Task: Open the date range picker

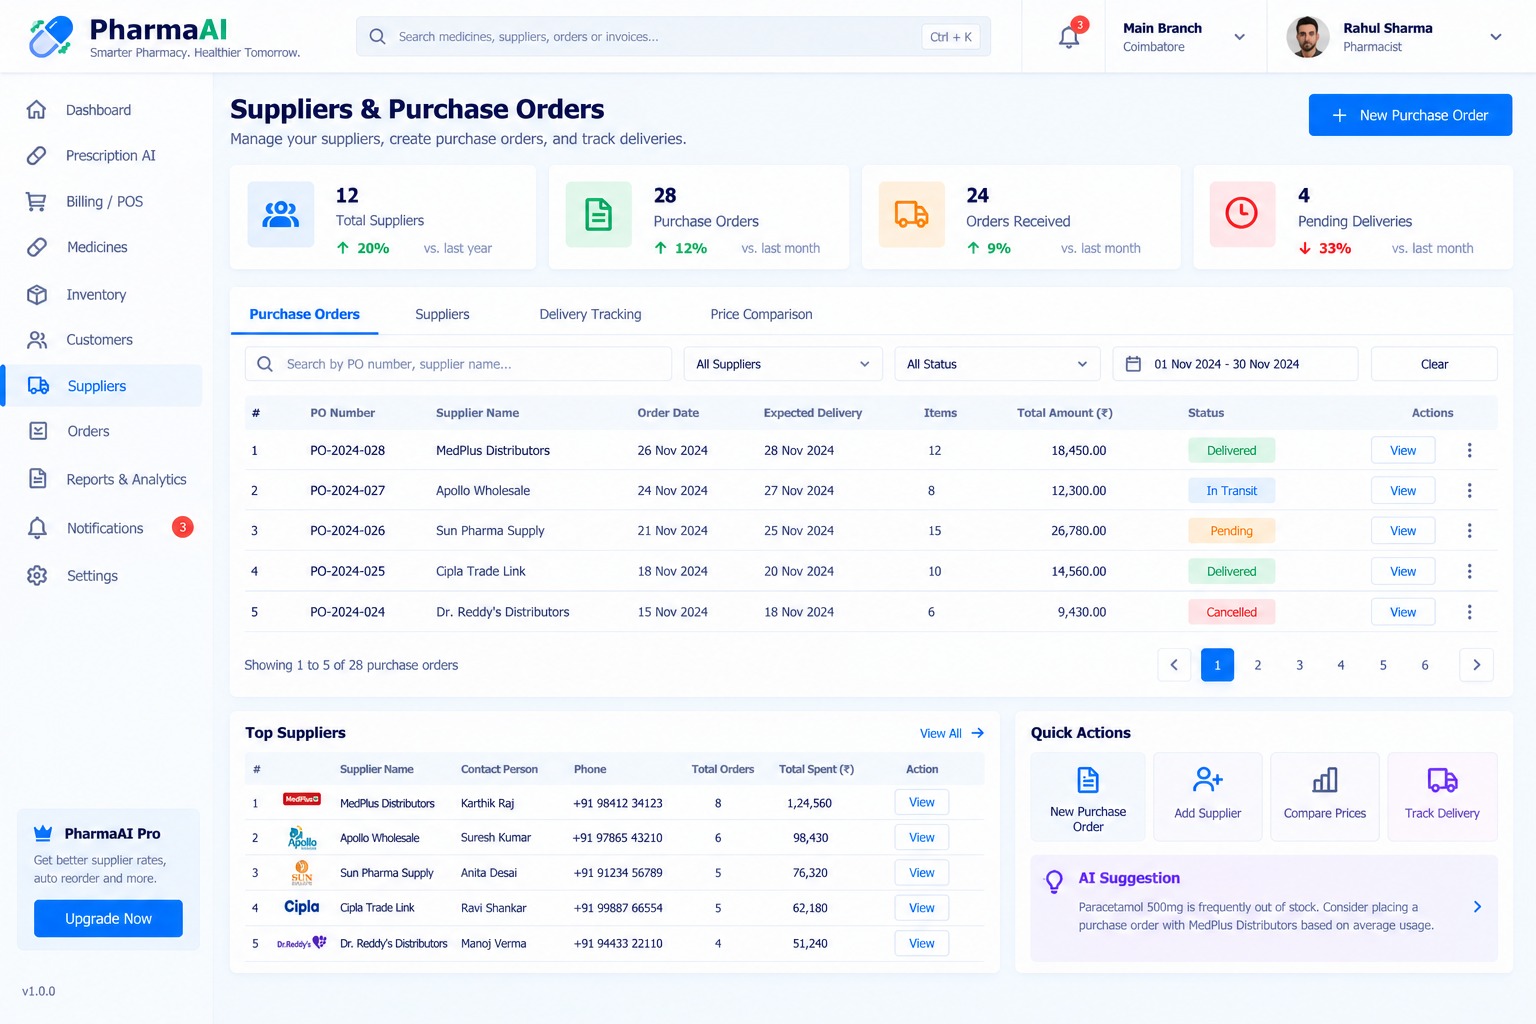Action: pyautogui.click(x=1235, y=364)
